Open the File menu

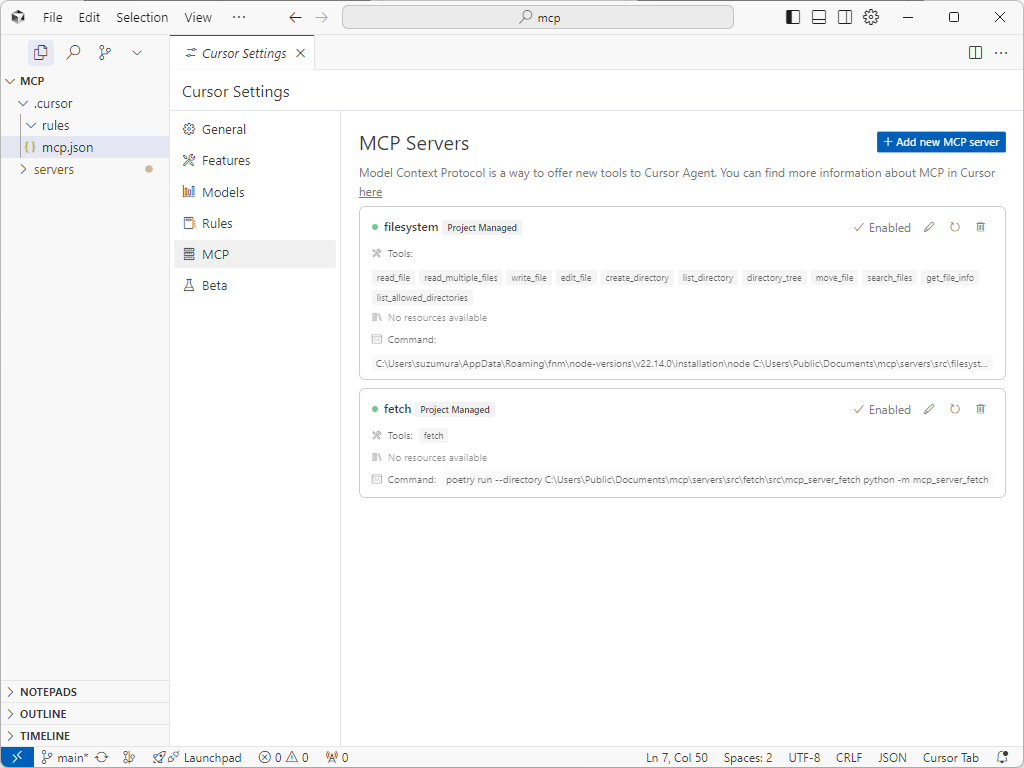53,18
